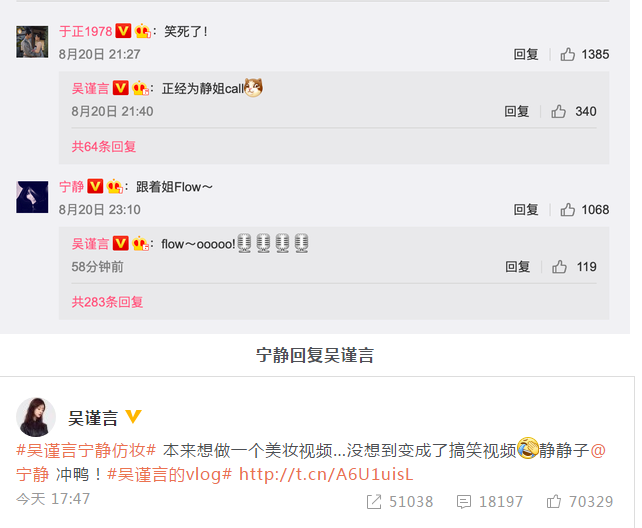Click the yellow V badge beside 吴谨言 post name
The width and height of the screenshot is (642, 528).
click(x=133, y=416)
